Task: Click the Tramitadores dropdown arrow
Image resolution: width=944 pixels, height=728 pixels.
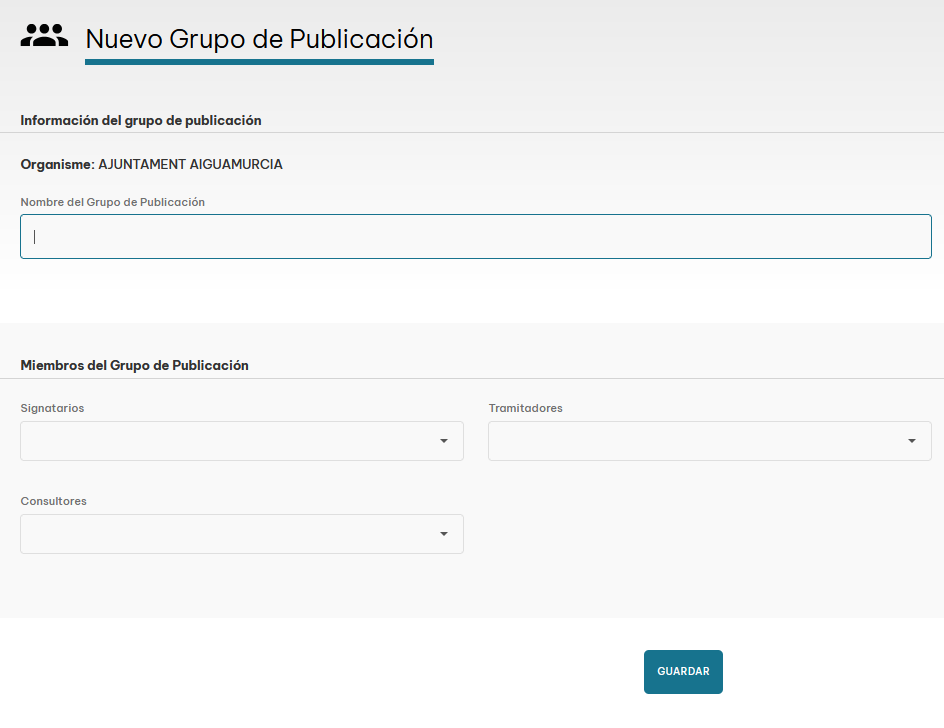Action: pyautogui.click(x=912, y=441)
